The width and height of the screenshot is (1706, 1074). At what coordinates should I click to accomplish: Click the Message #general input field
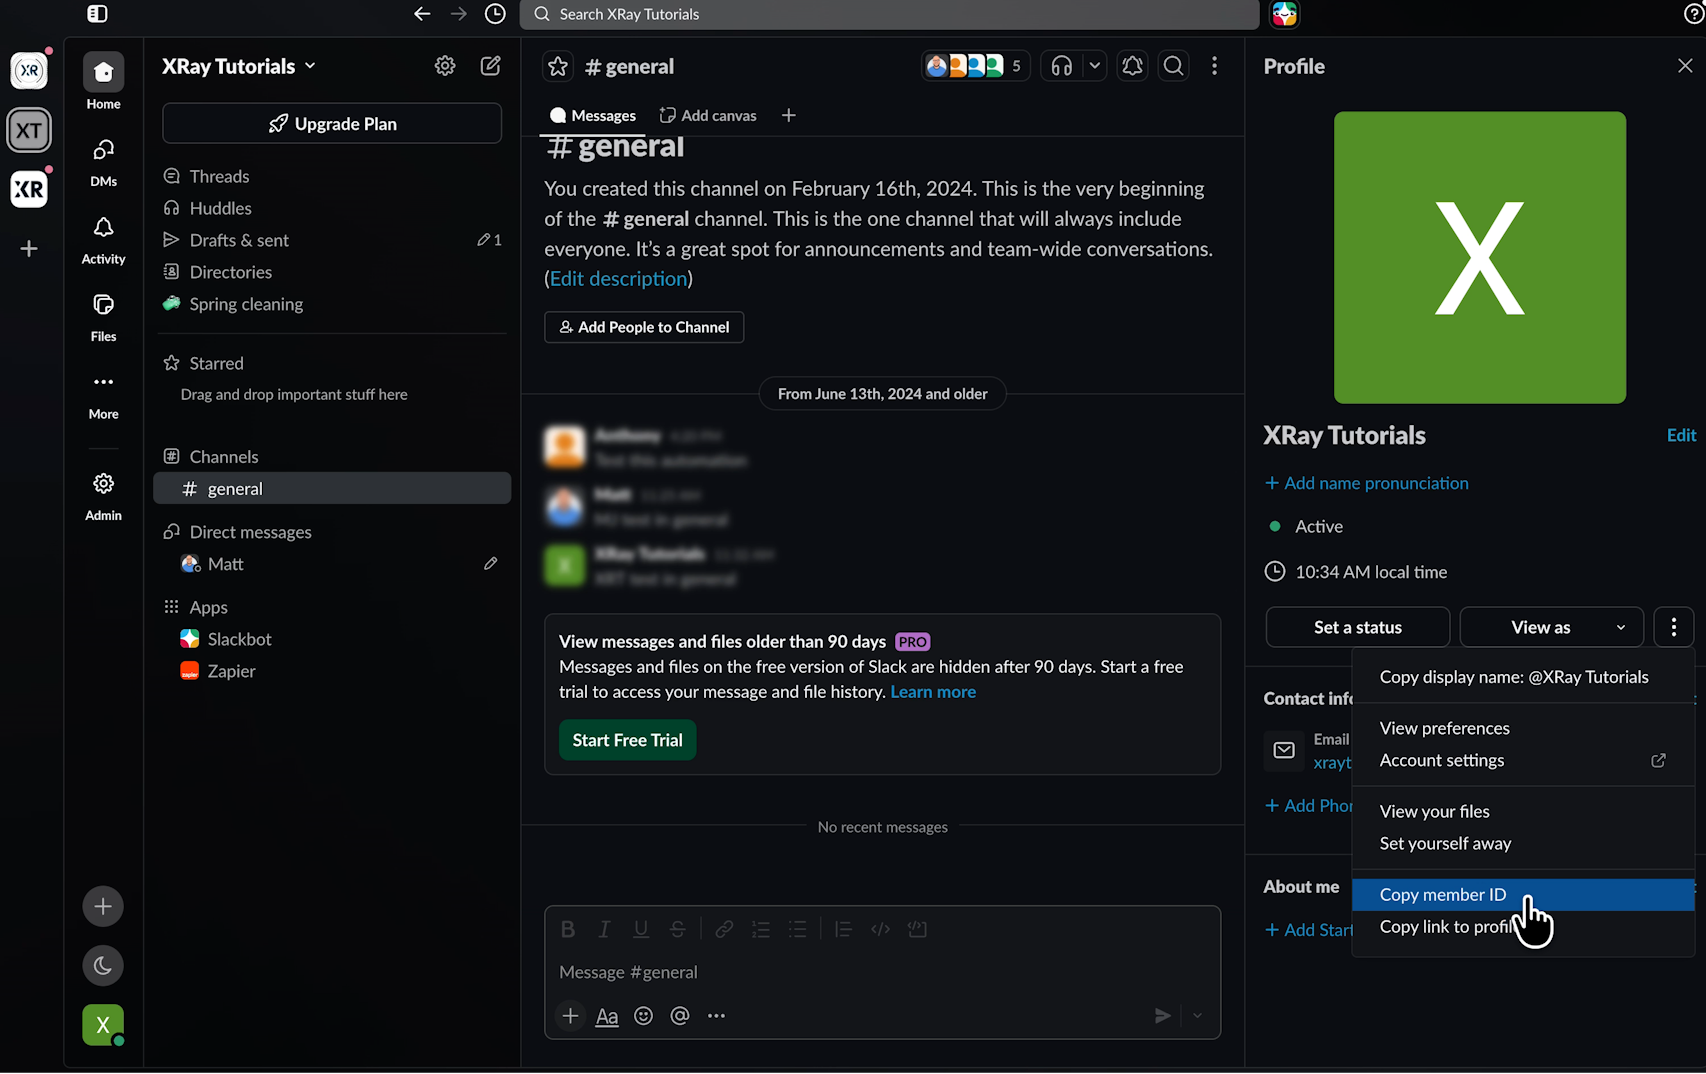click(882, 972)
